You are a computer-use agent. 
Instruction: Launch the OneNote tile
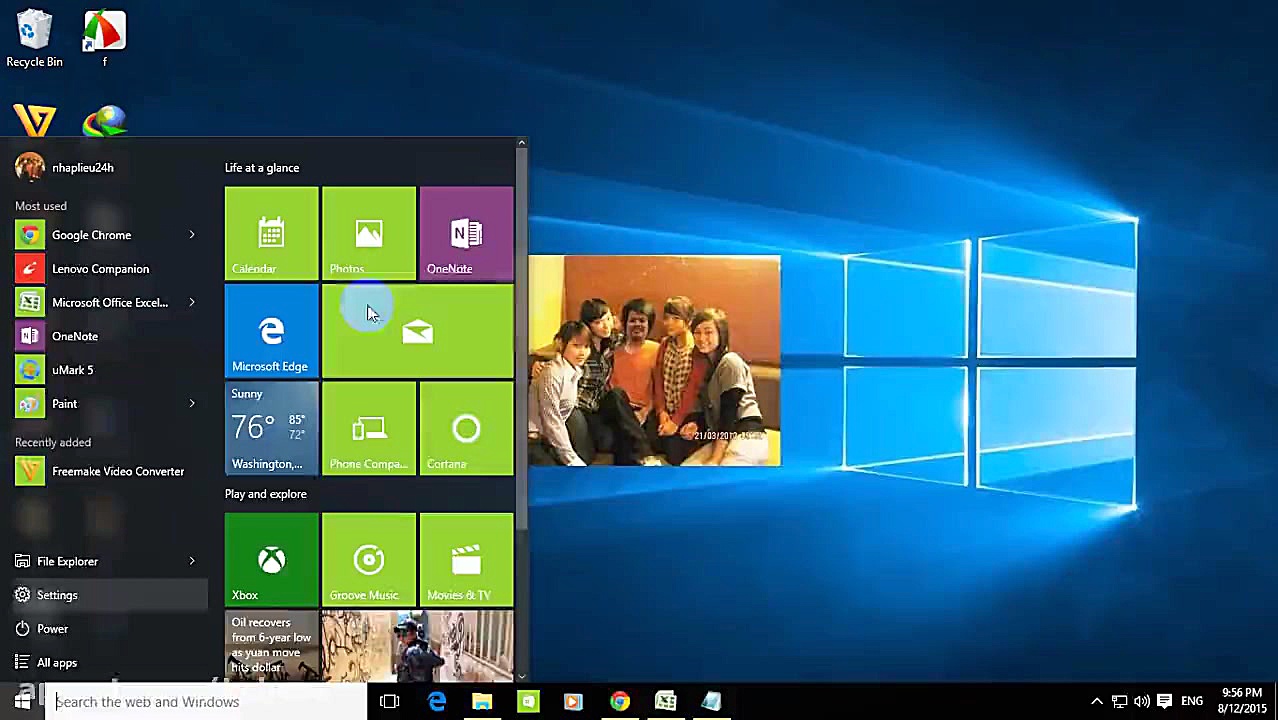point(466,233)
